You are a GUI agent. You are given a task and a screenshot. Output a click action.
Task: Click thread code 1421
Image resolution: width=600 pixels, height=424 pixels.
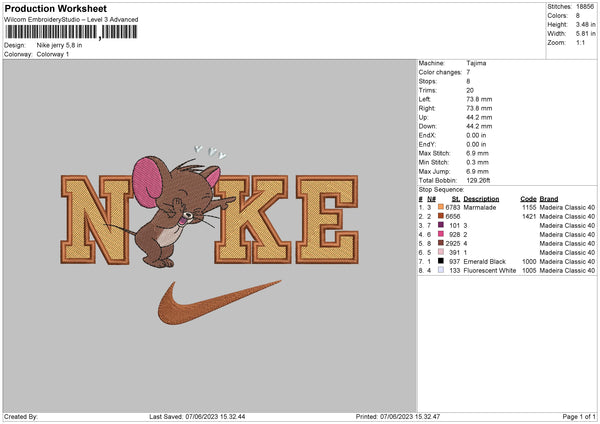[x=529, y=217]
